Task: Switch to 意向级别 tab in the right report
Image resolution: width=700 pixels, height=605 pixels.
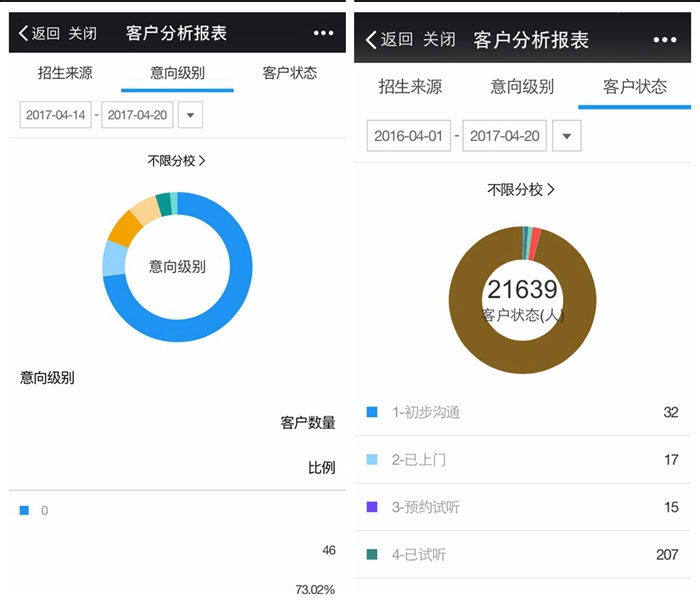Action: (521, 87)
